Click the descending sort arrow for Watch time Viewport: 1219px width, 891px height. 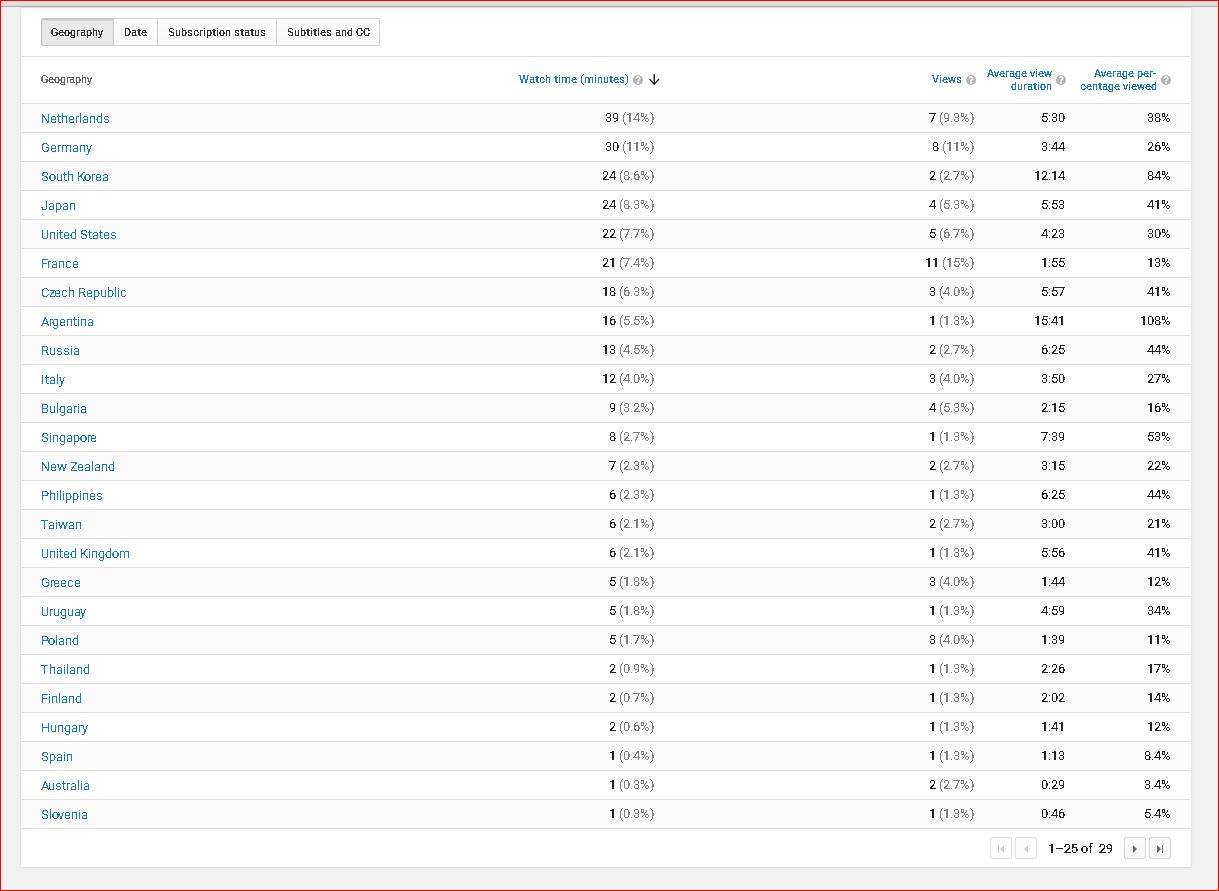point(654,80)
